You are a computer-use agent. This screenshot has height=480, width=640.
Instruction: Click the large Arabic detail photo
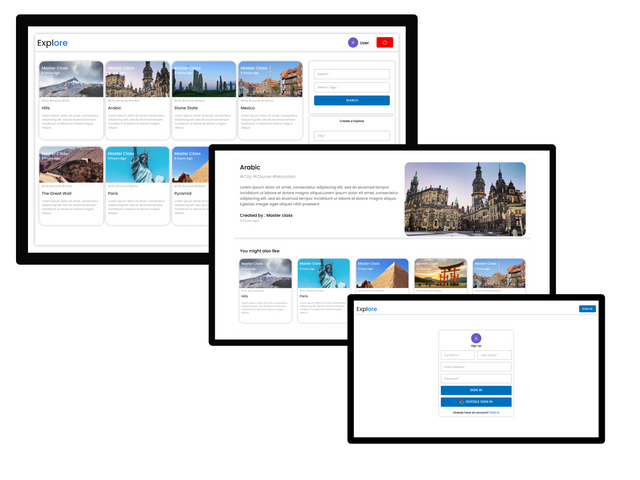[464, 198]
